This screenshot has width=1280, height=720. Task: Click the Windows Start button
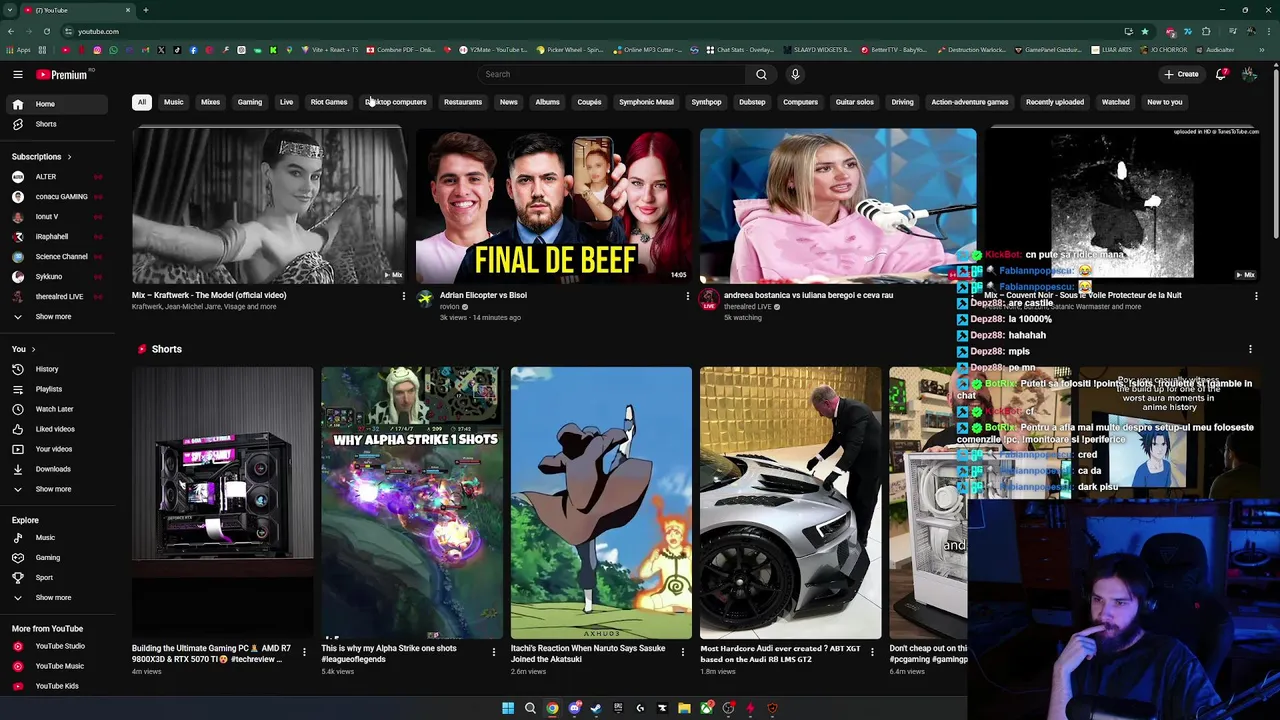tap(508, 708)
